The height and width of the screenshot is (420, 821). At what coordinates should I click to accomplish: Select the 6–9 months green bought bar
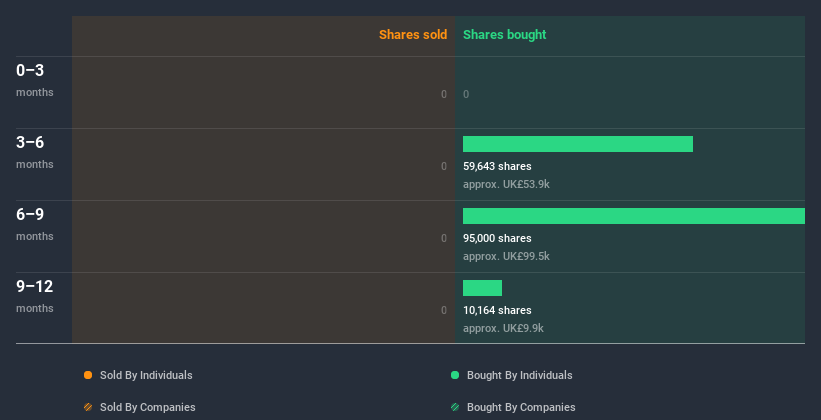tap(634, 216)
